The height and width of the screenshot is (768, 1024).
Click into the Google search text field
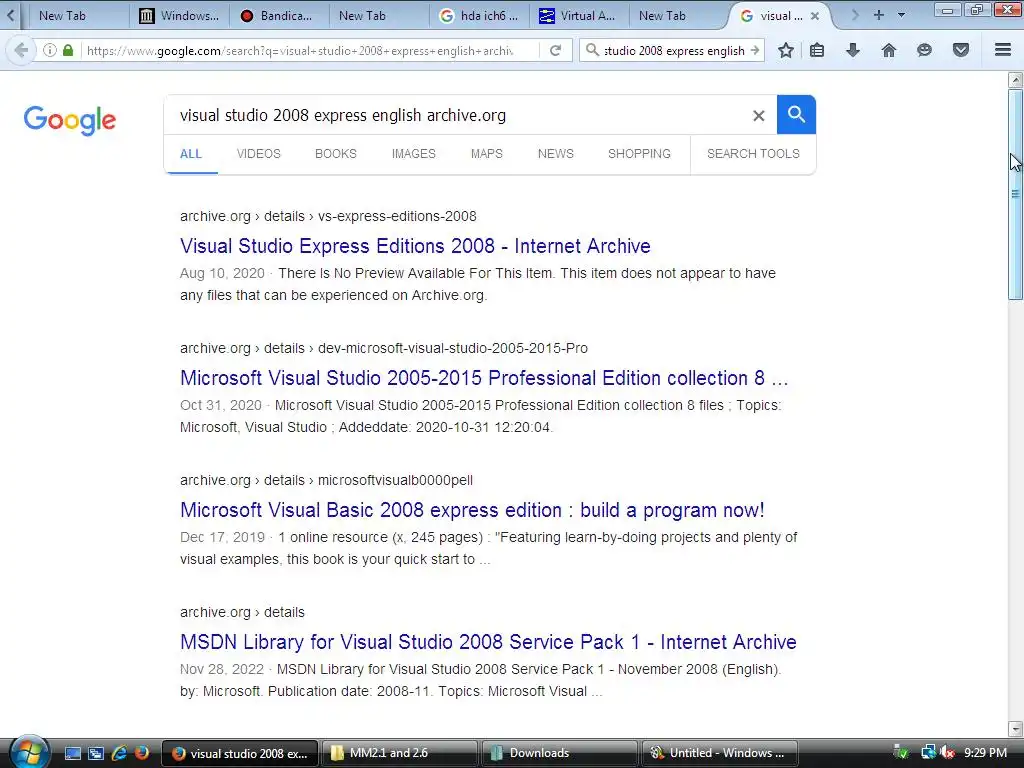pyautogui.click(x=457, y=116)
